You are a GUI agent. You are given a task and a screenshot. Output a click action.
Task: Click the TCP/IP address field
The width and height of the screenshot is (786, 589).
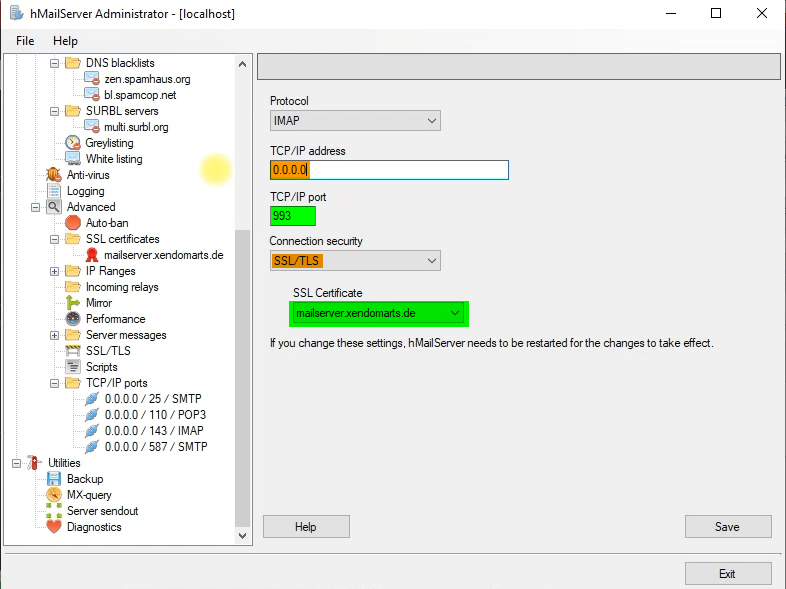coord(389,170)
